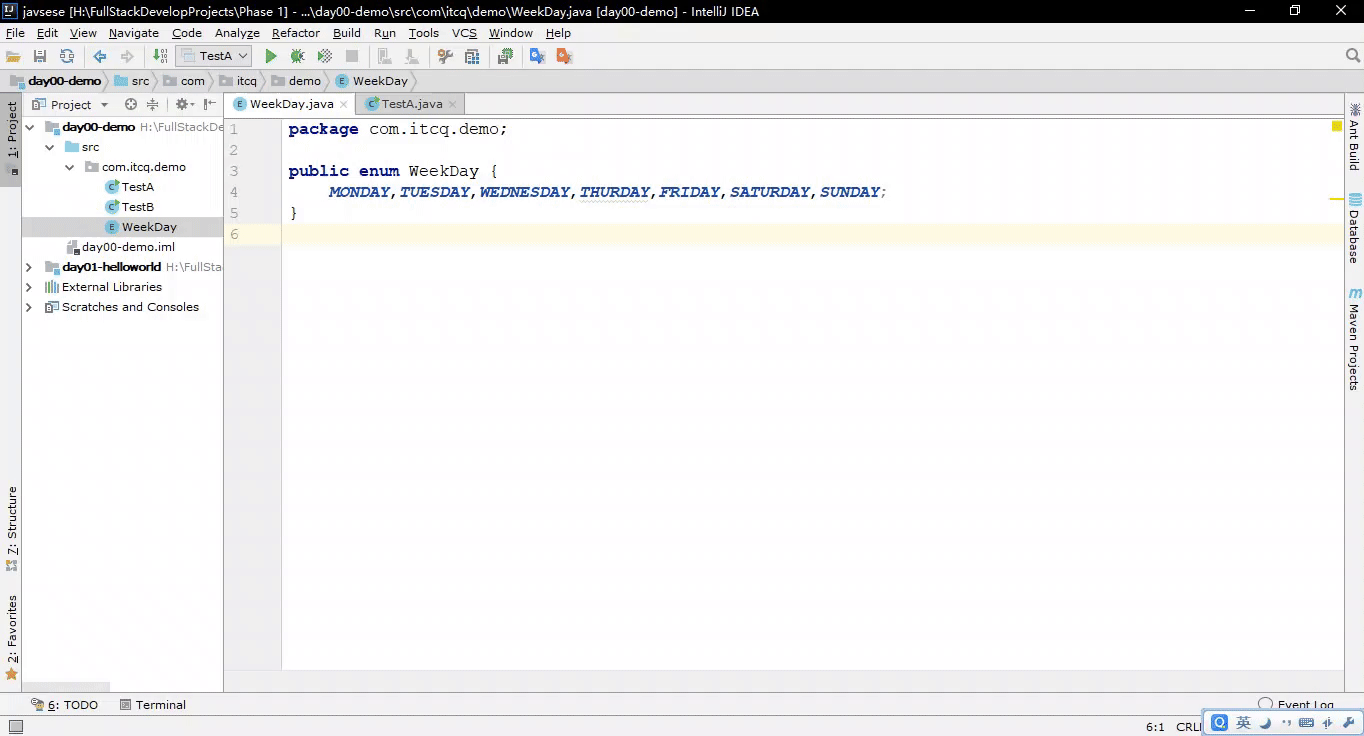Open Settings via the wrench toolbar icon
The image size is (1364, 736).
click(x=445, y=56)
